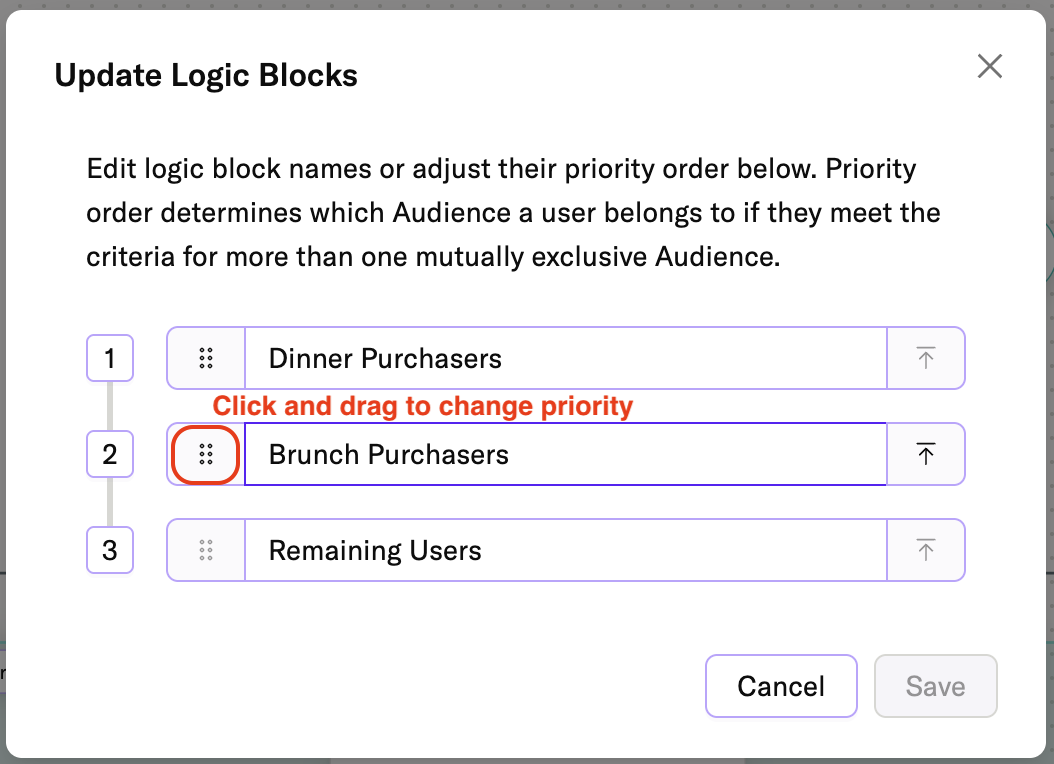Move Brunch Purchasers to top priority via arrow
The width and height of the screenshot is (1054, 764).
tap(926, 454)
